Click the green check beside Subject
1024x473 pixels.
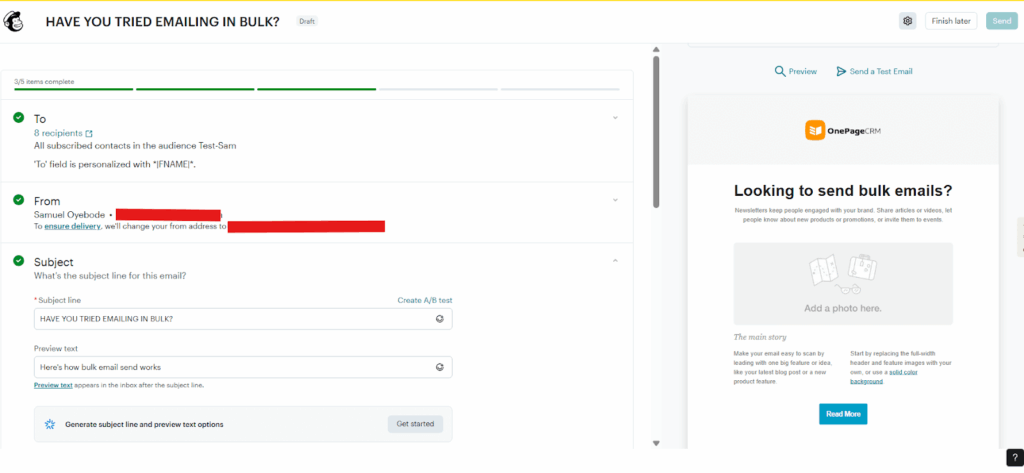[18, 261]
